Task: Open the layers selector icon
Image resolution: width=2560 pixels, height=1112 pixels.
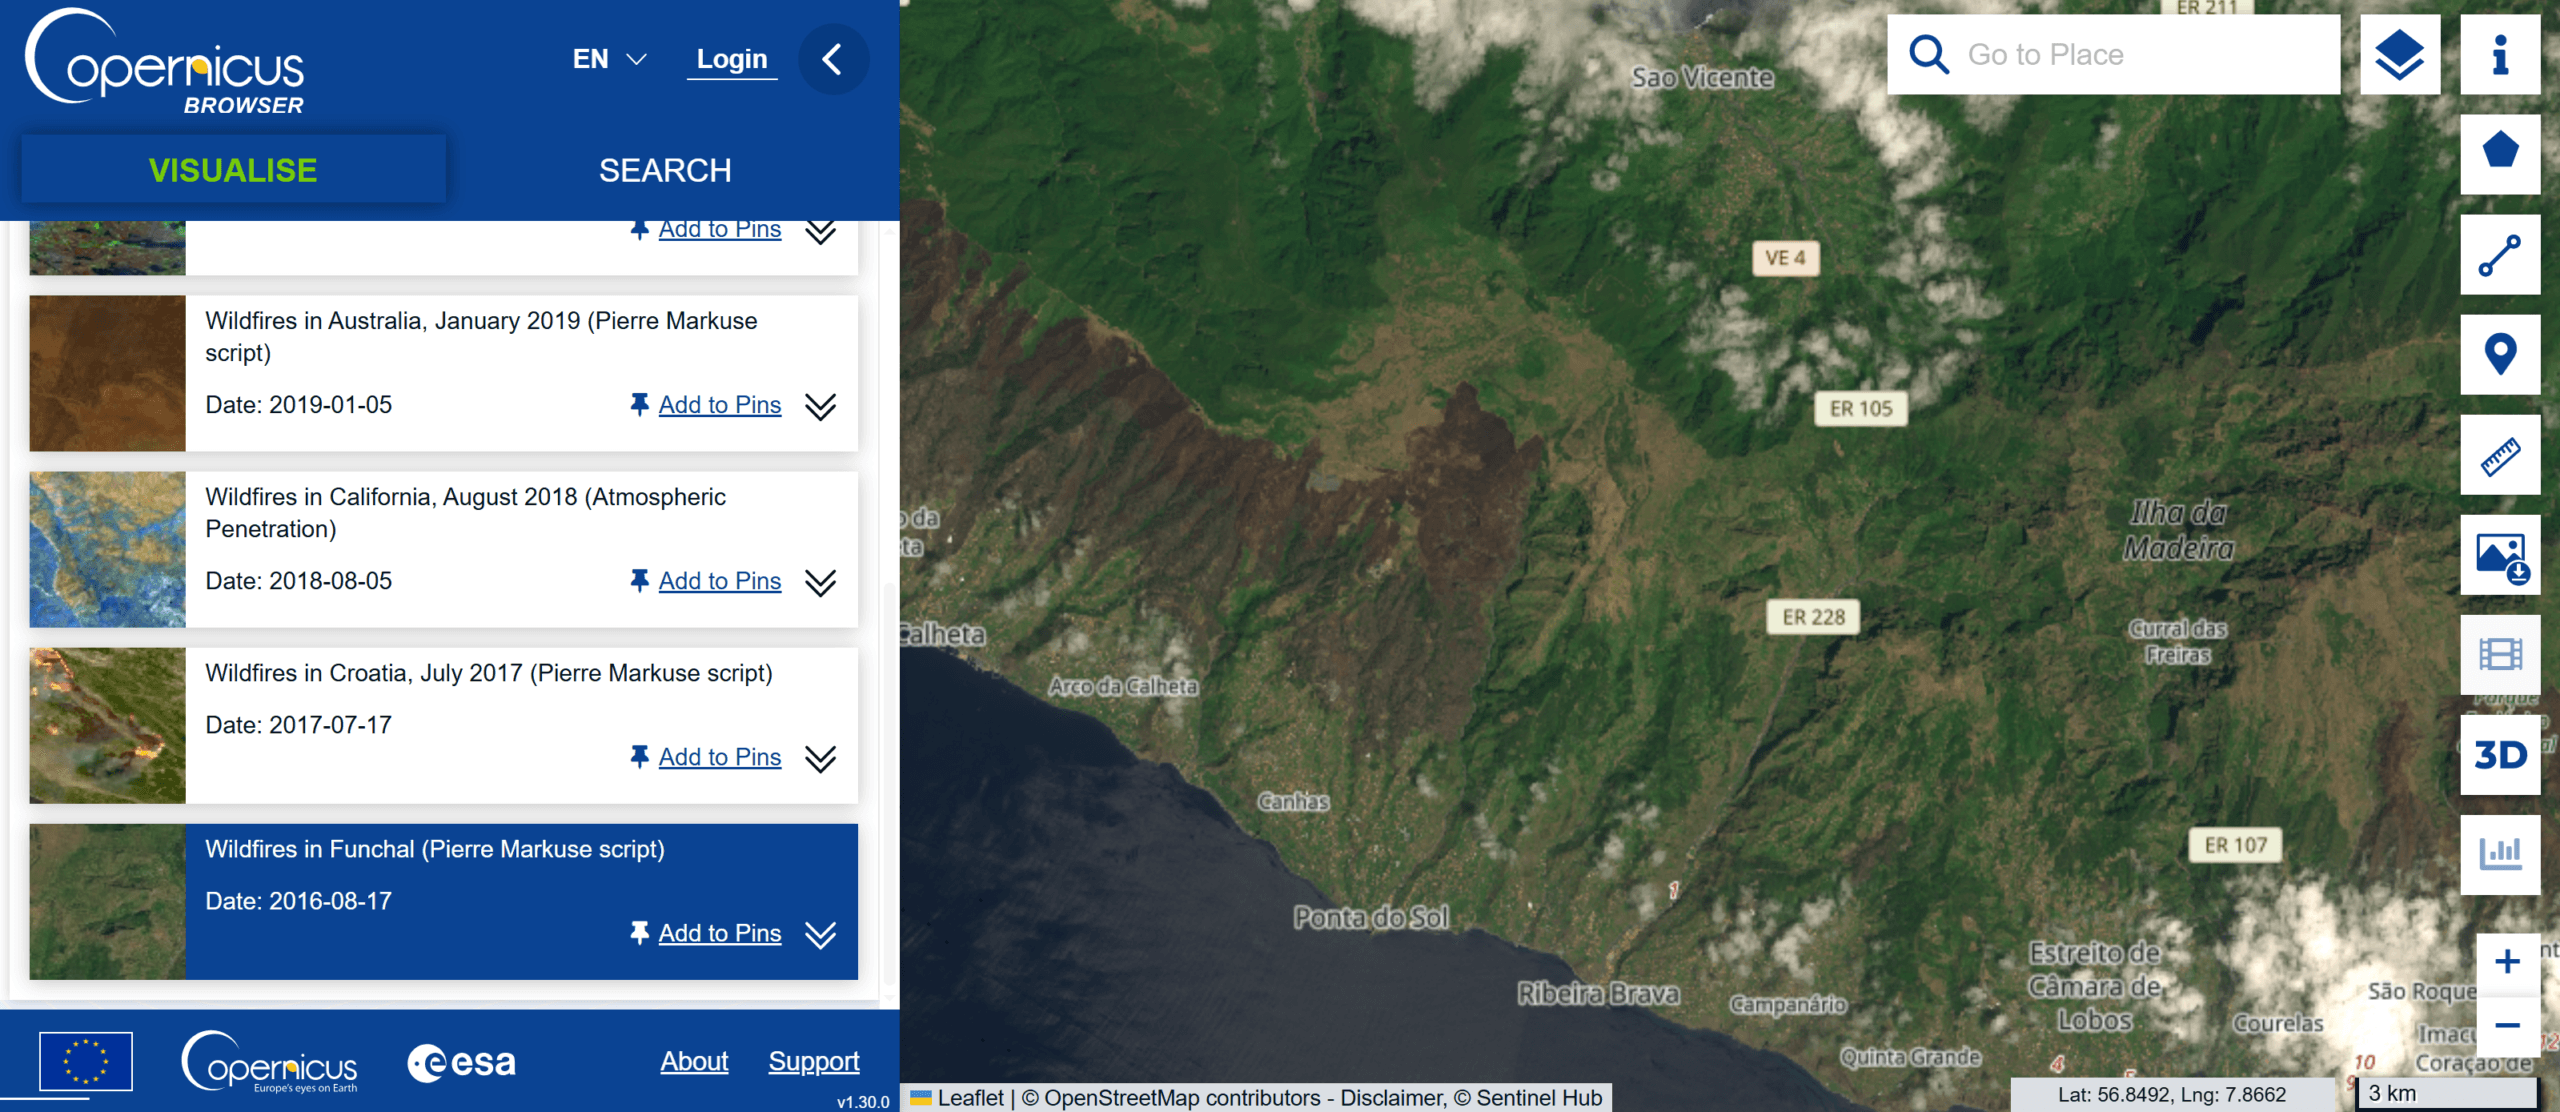Action: pos(2399,55)
